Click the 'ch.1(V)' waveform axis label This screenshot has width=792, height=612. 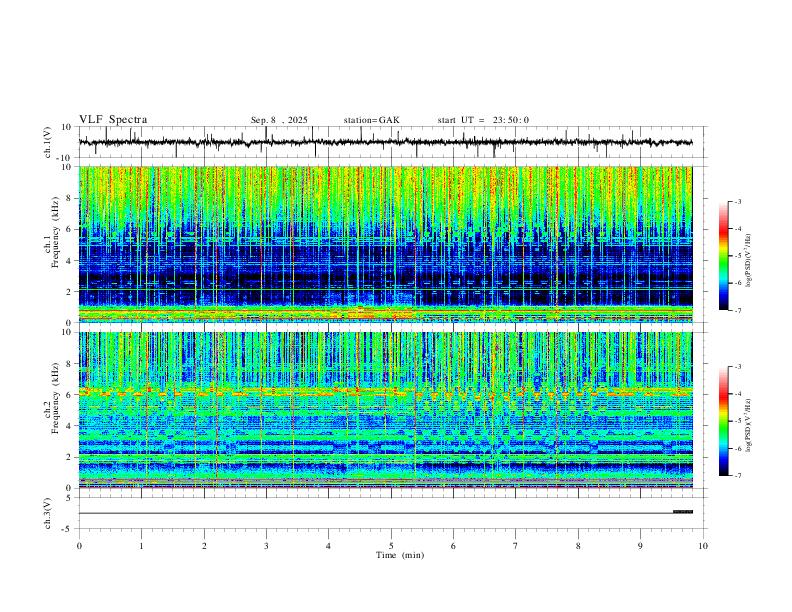[48, 142]
